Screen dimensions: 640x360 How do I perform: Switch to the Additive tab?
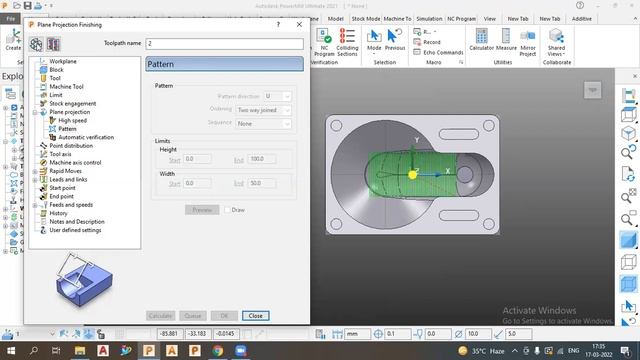point(582,19)
